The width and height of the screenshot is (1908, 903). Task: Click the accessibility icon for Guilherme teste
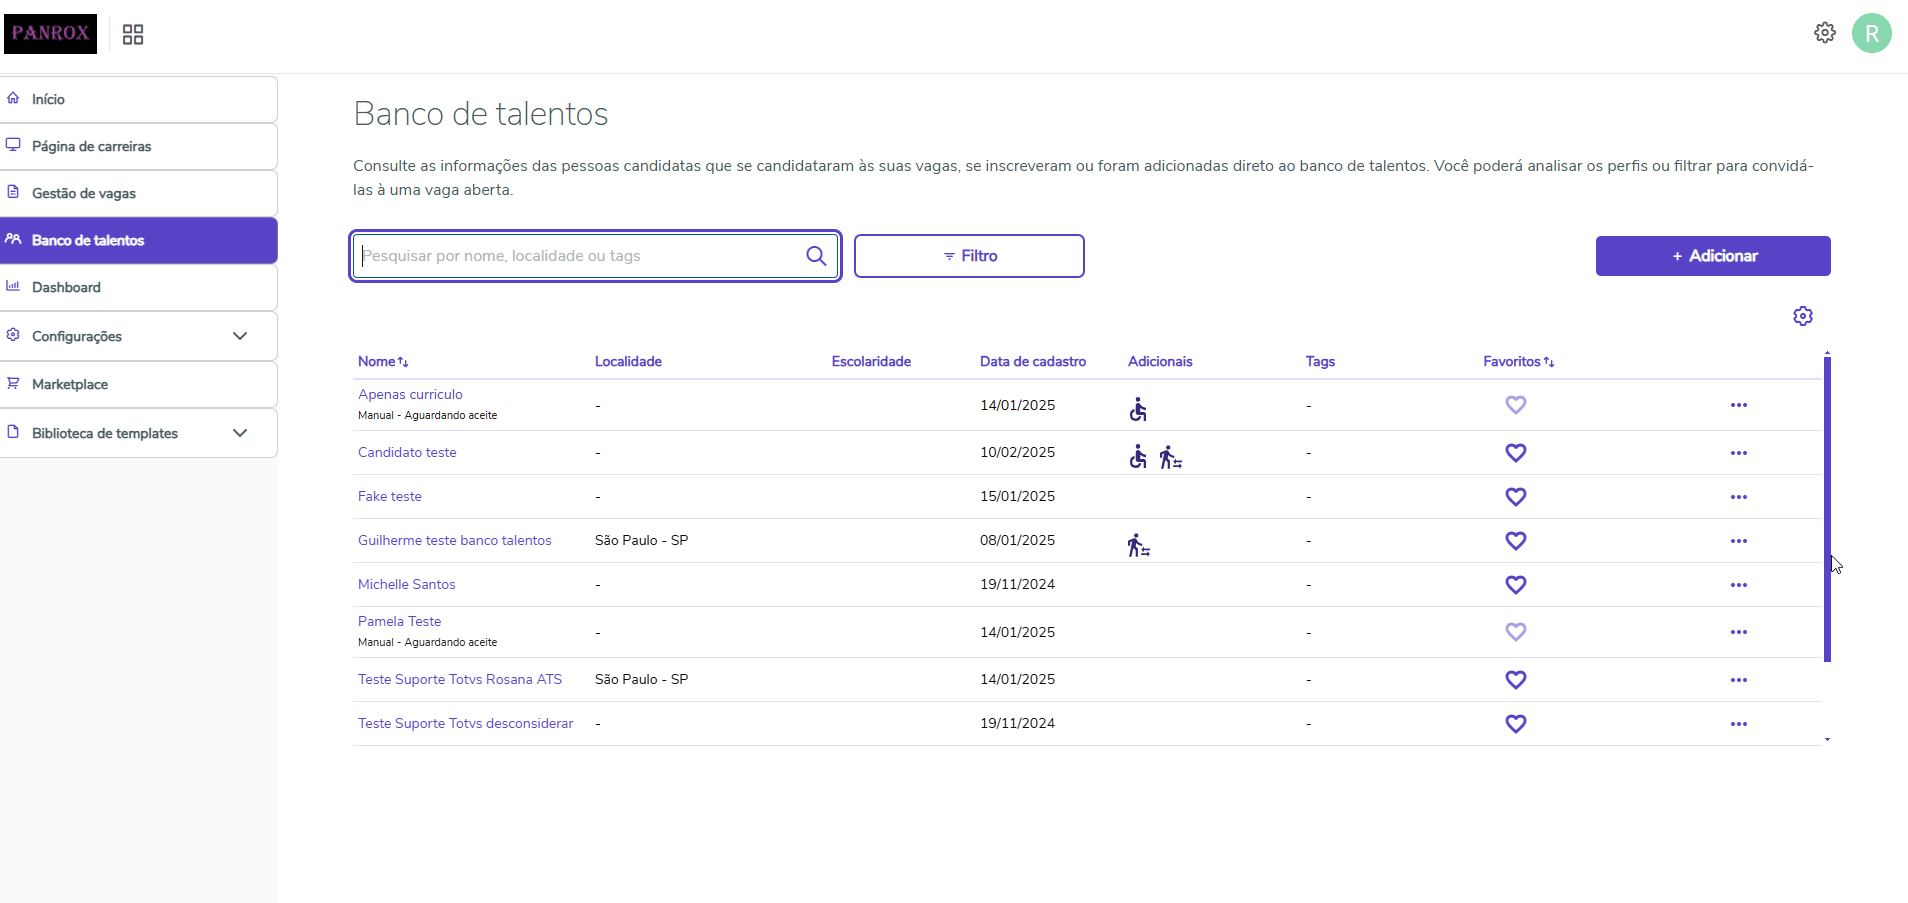point(1138,545)
